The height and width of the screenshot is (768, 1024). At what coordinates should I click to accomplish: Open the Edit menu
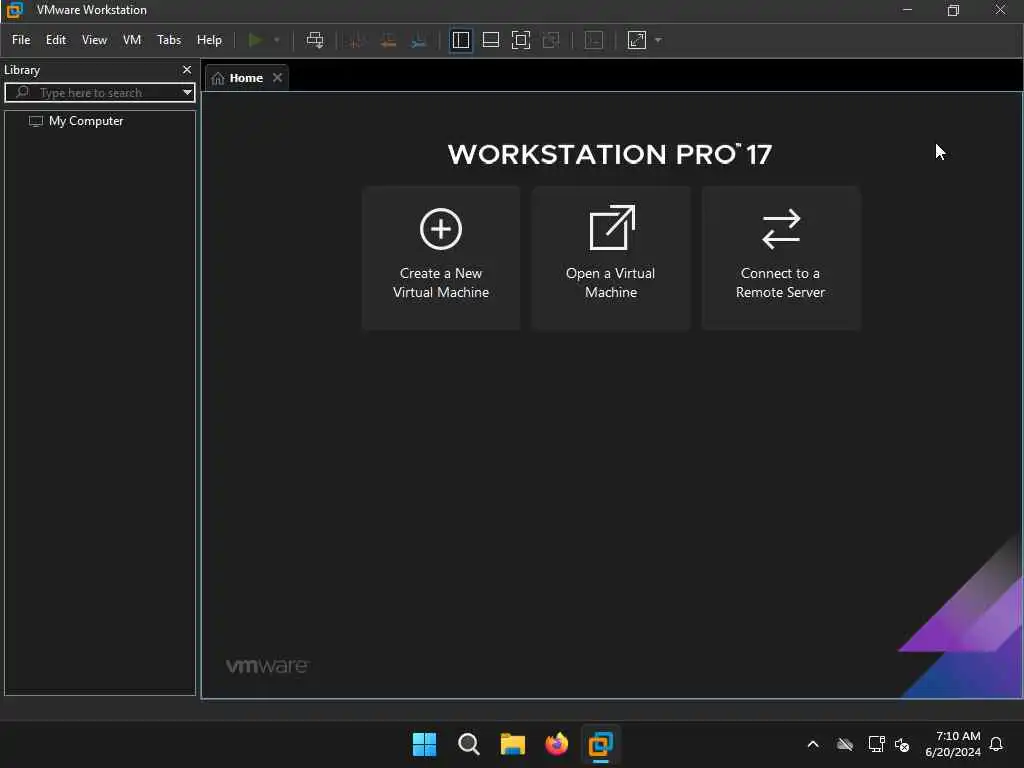pyautogui.click(x=56, y=40)
